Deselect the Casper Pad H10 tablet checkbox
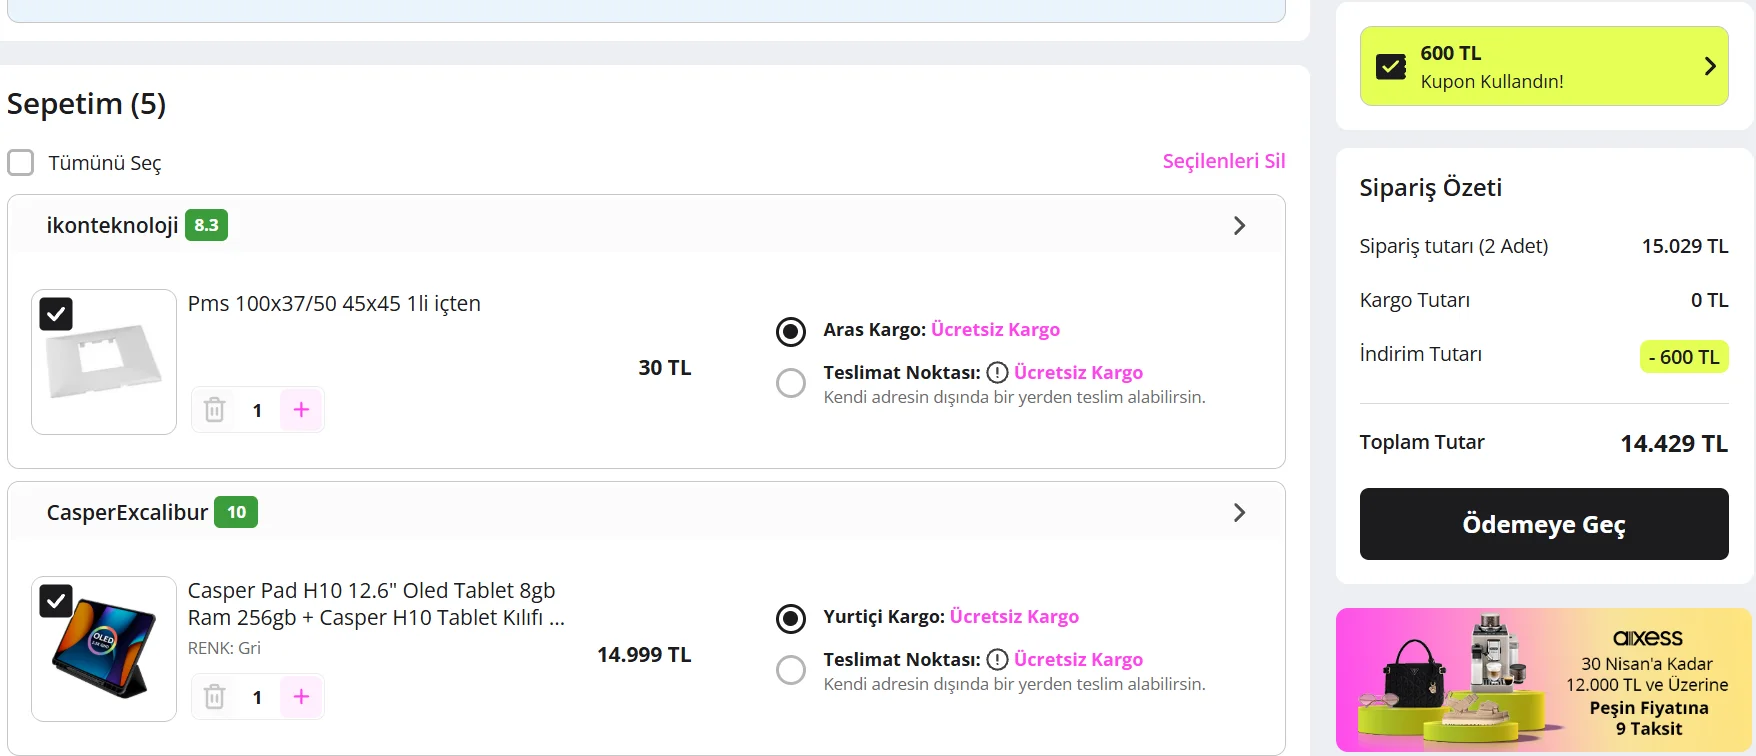This screenshot has height=756, width=1756. [56, 601]
